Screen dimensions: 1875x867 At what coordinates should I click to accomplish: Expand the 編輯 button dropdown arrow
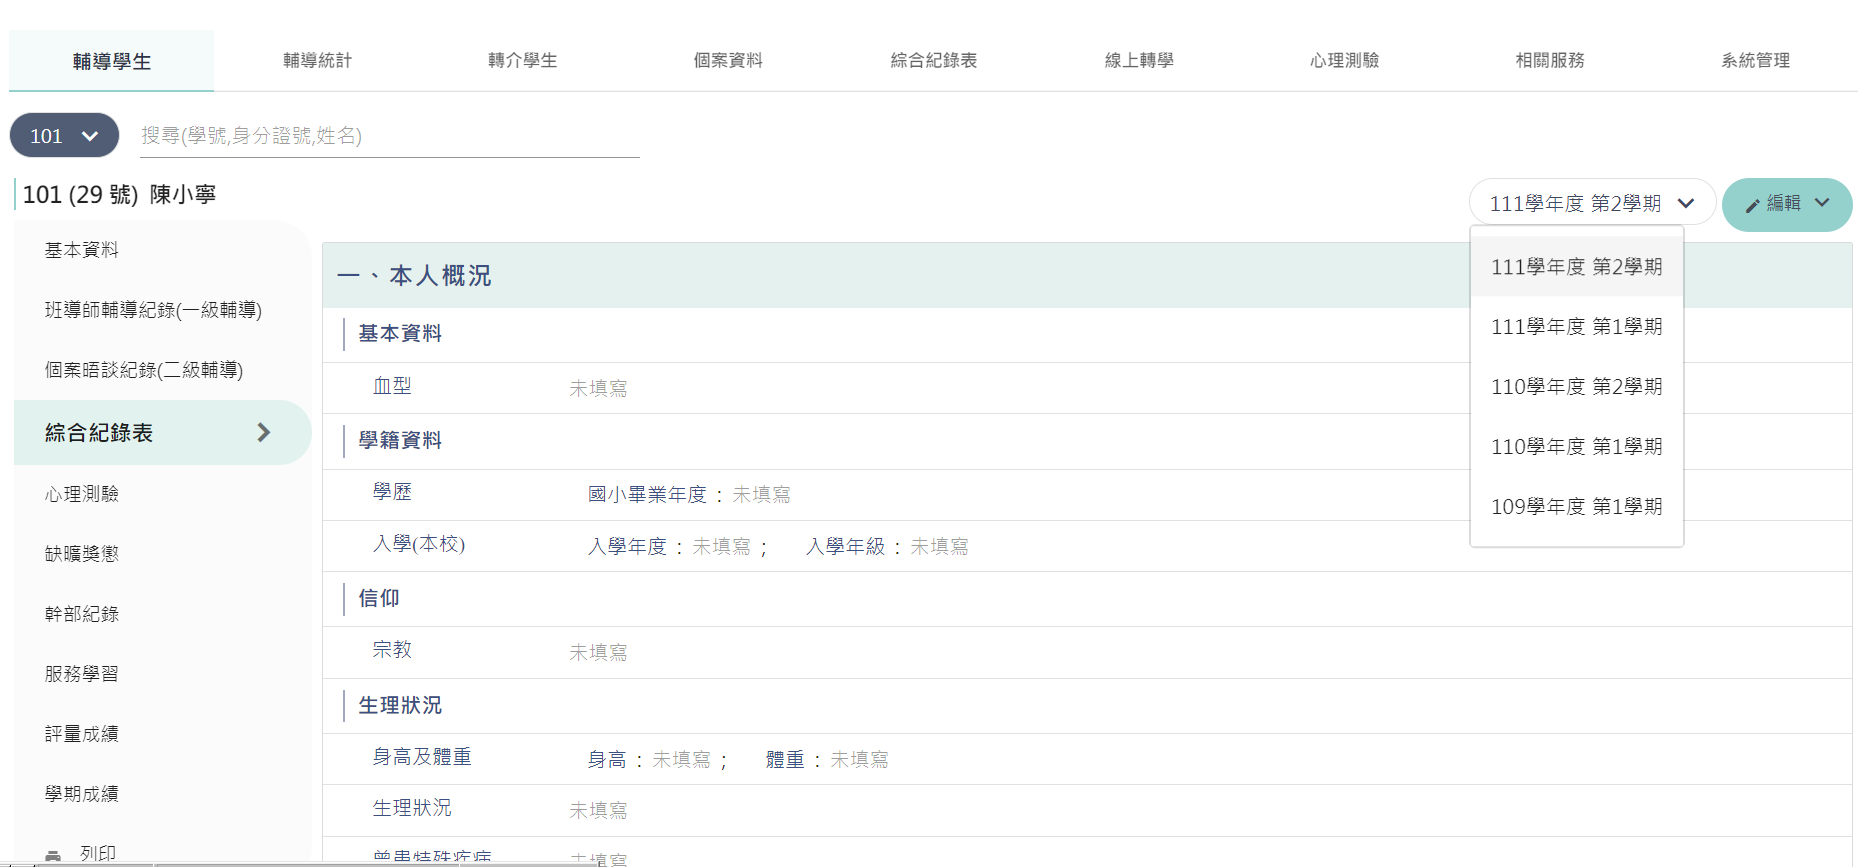pos(1822,203)
